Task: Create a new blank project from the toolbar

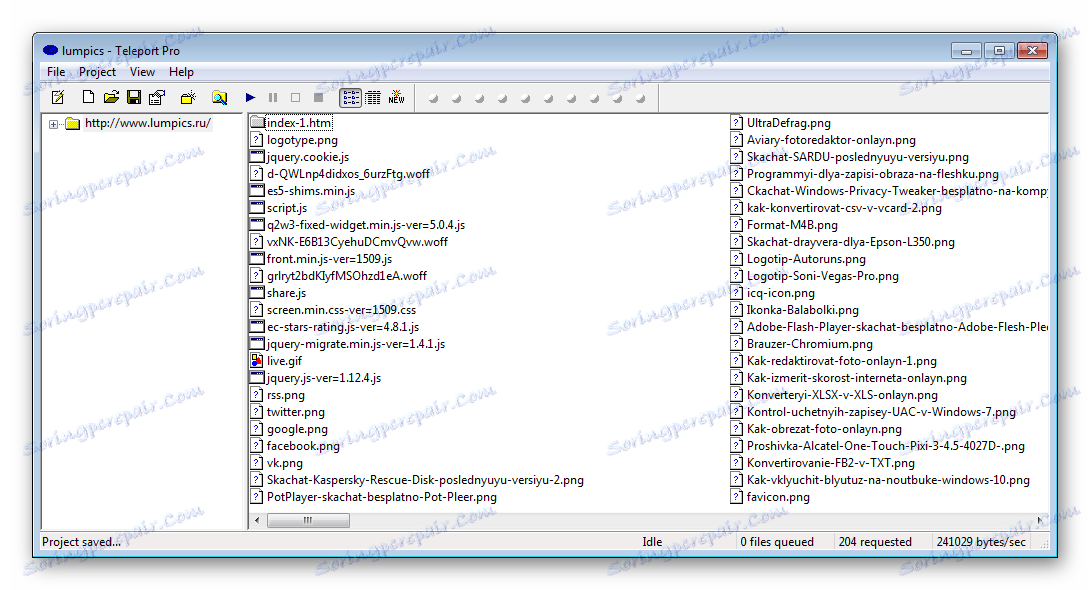Action: coord(88,97)
